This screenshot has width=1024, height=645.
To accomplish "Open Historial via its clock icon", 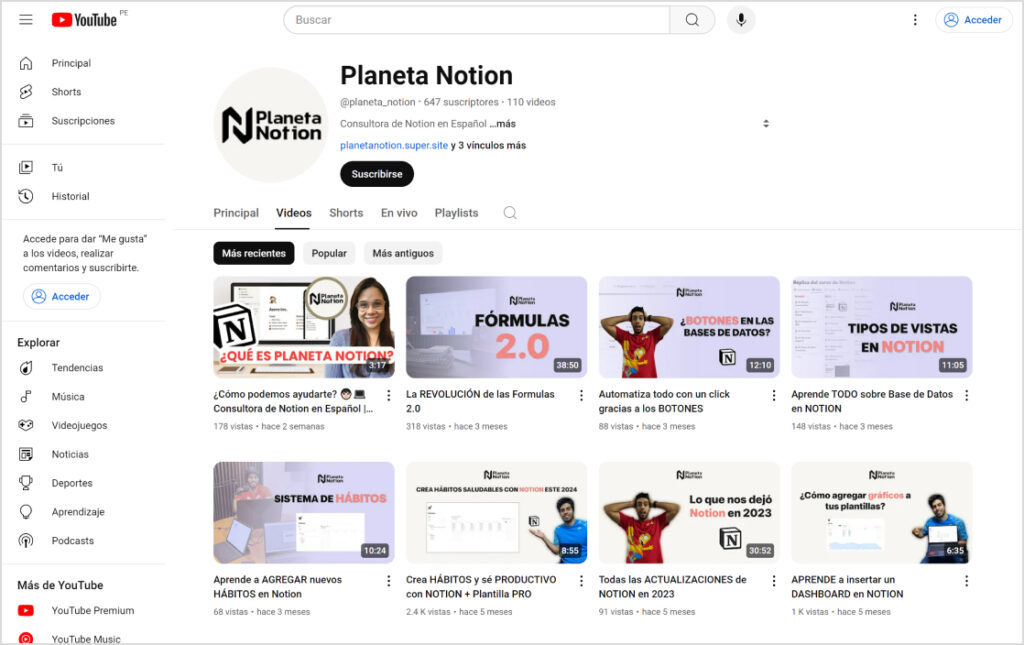I will 25,196.
